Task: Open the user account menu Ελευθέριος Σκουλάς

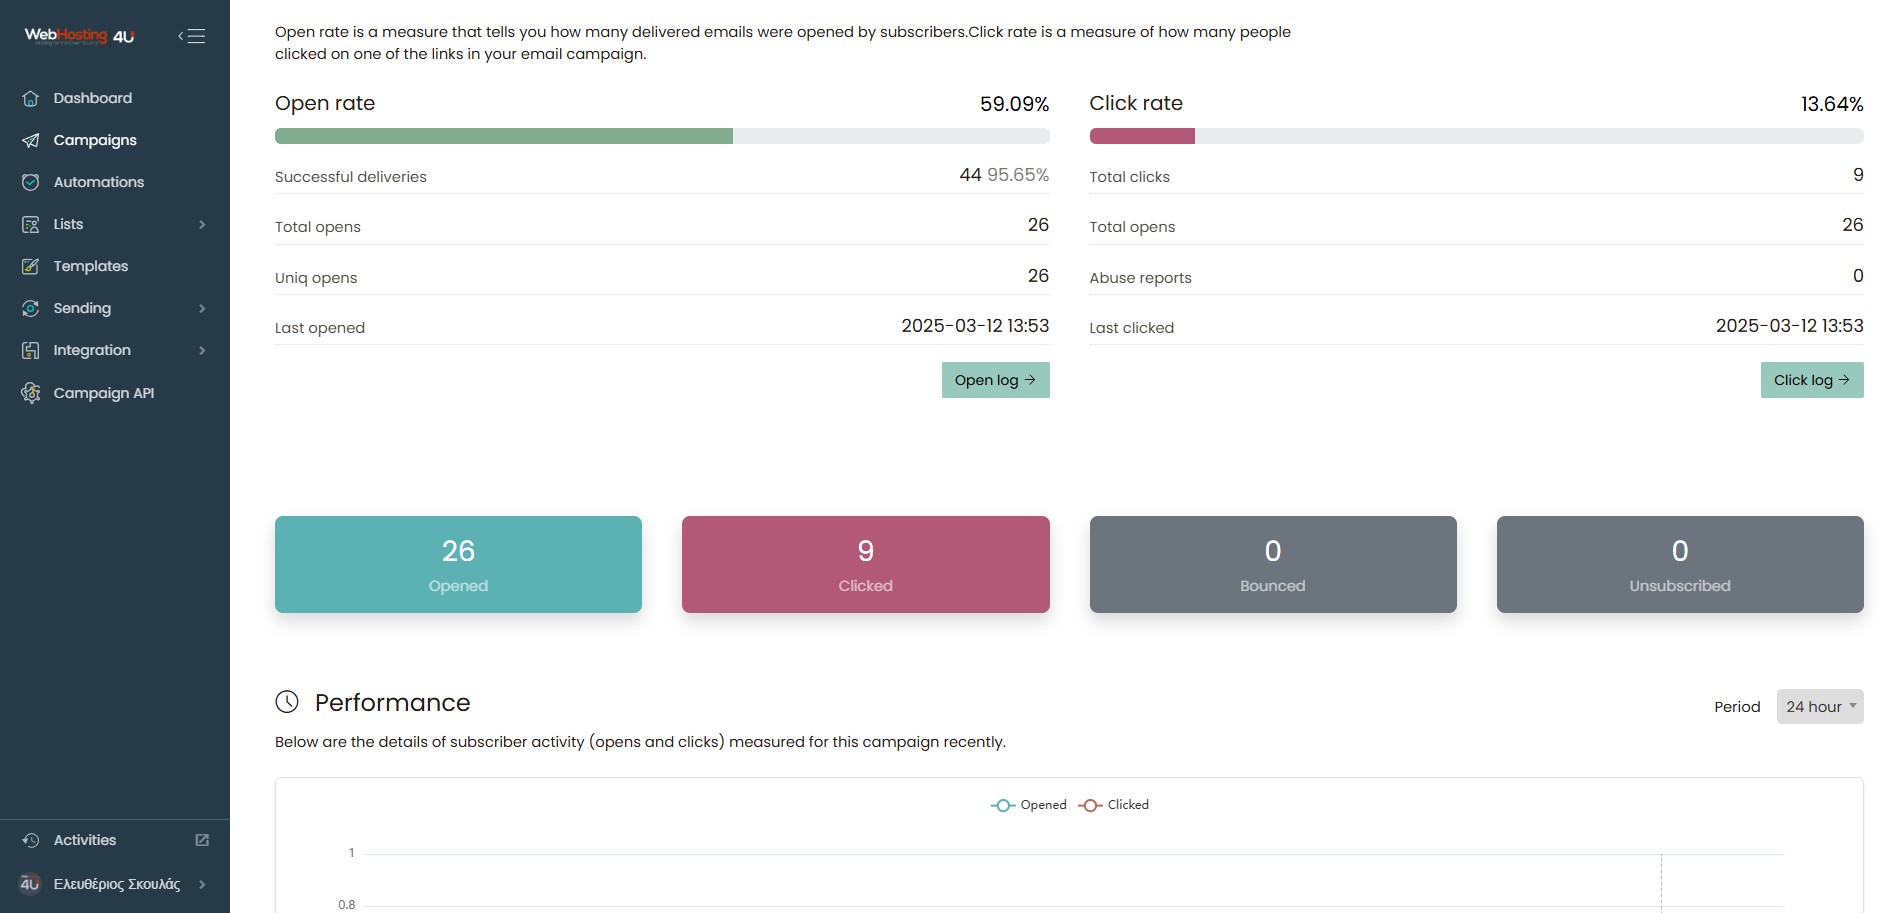Action: [115, 884]
